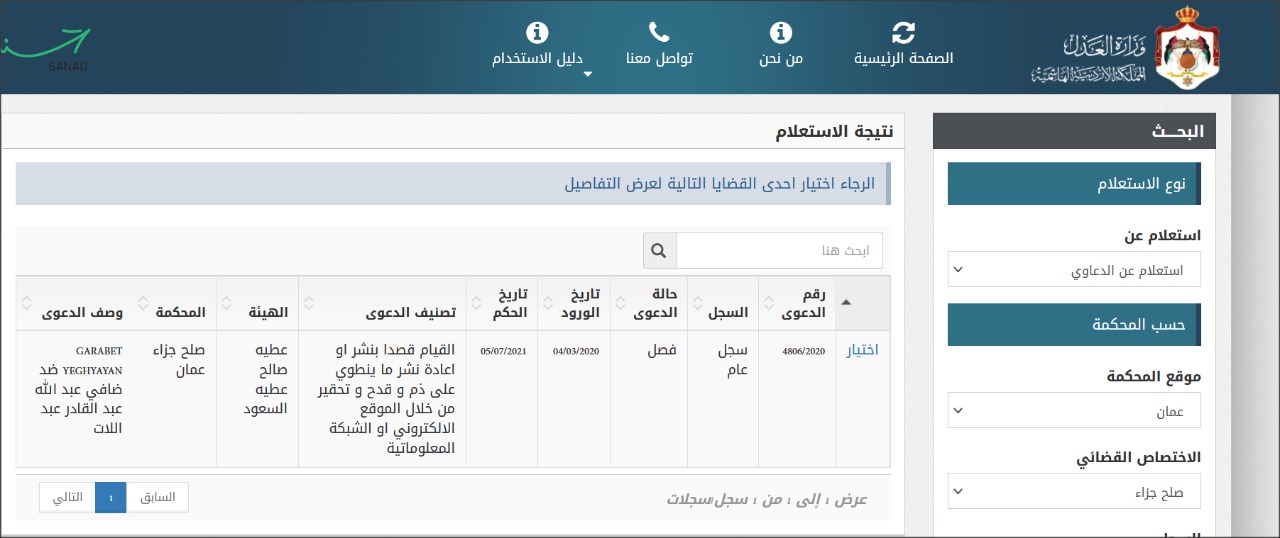
Task: Sort table by رقم الدعوى column arrows
Action: [x=767, y=302]
